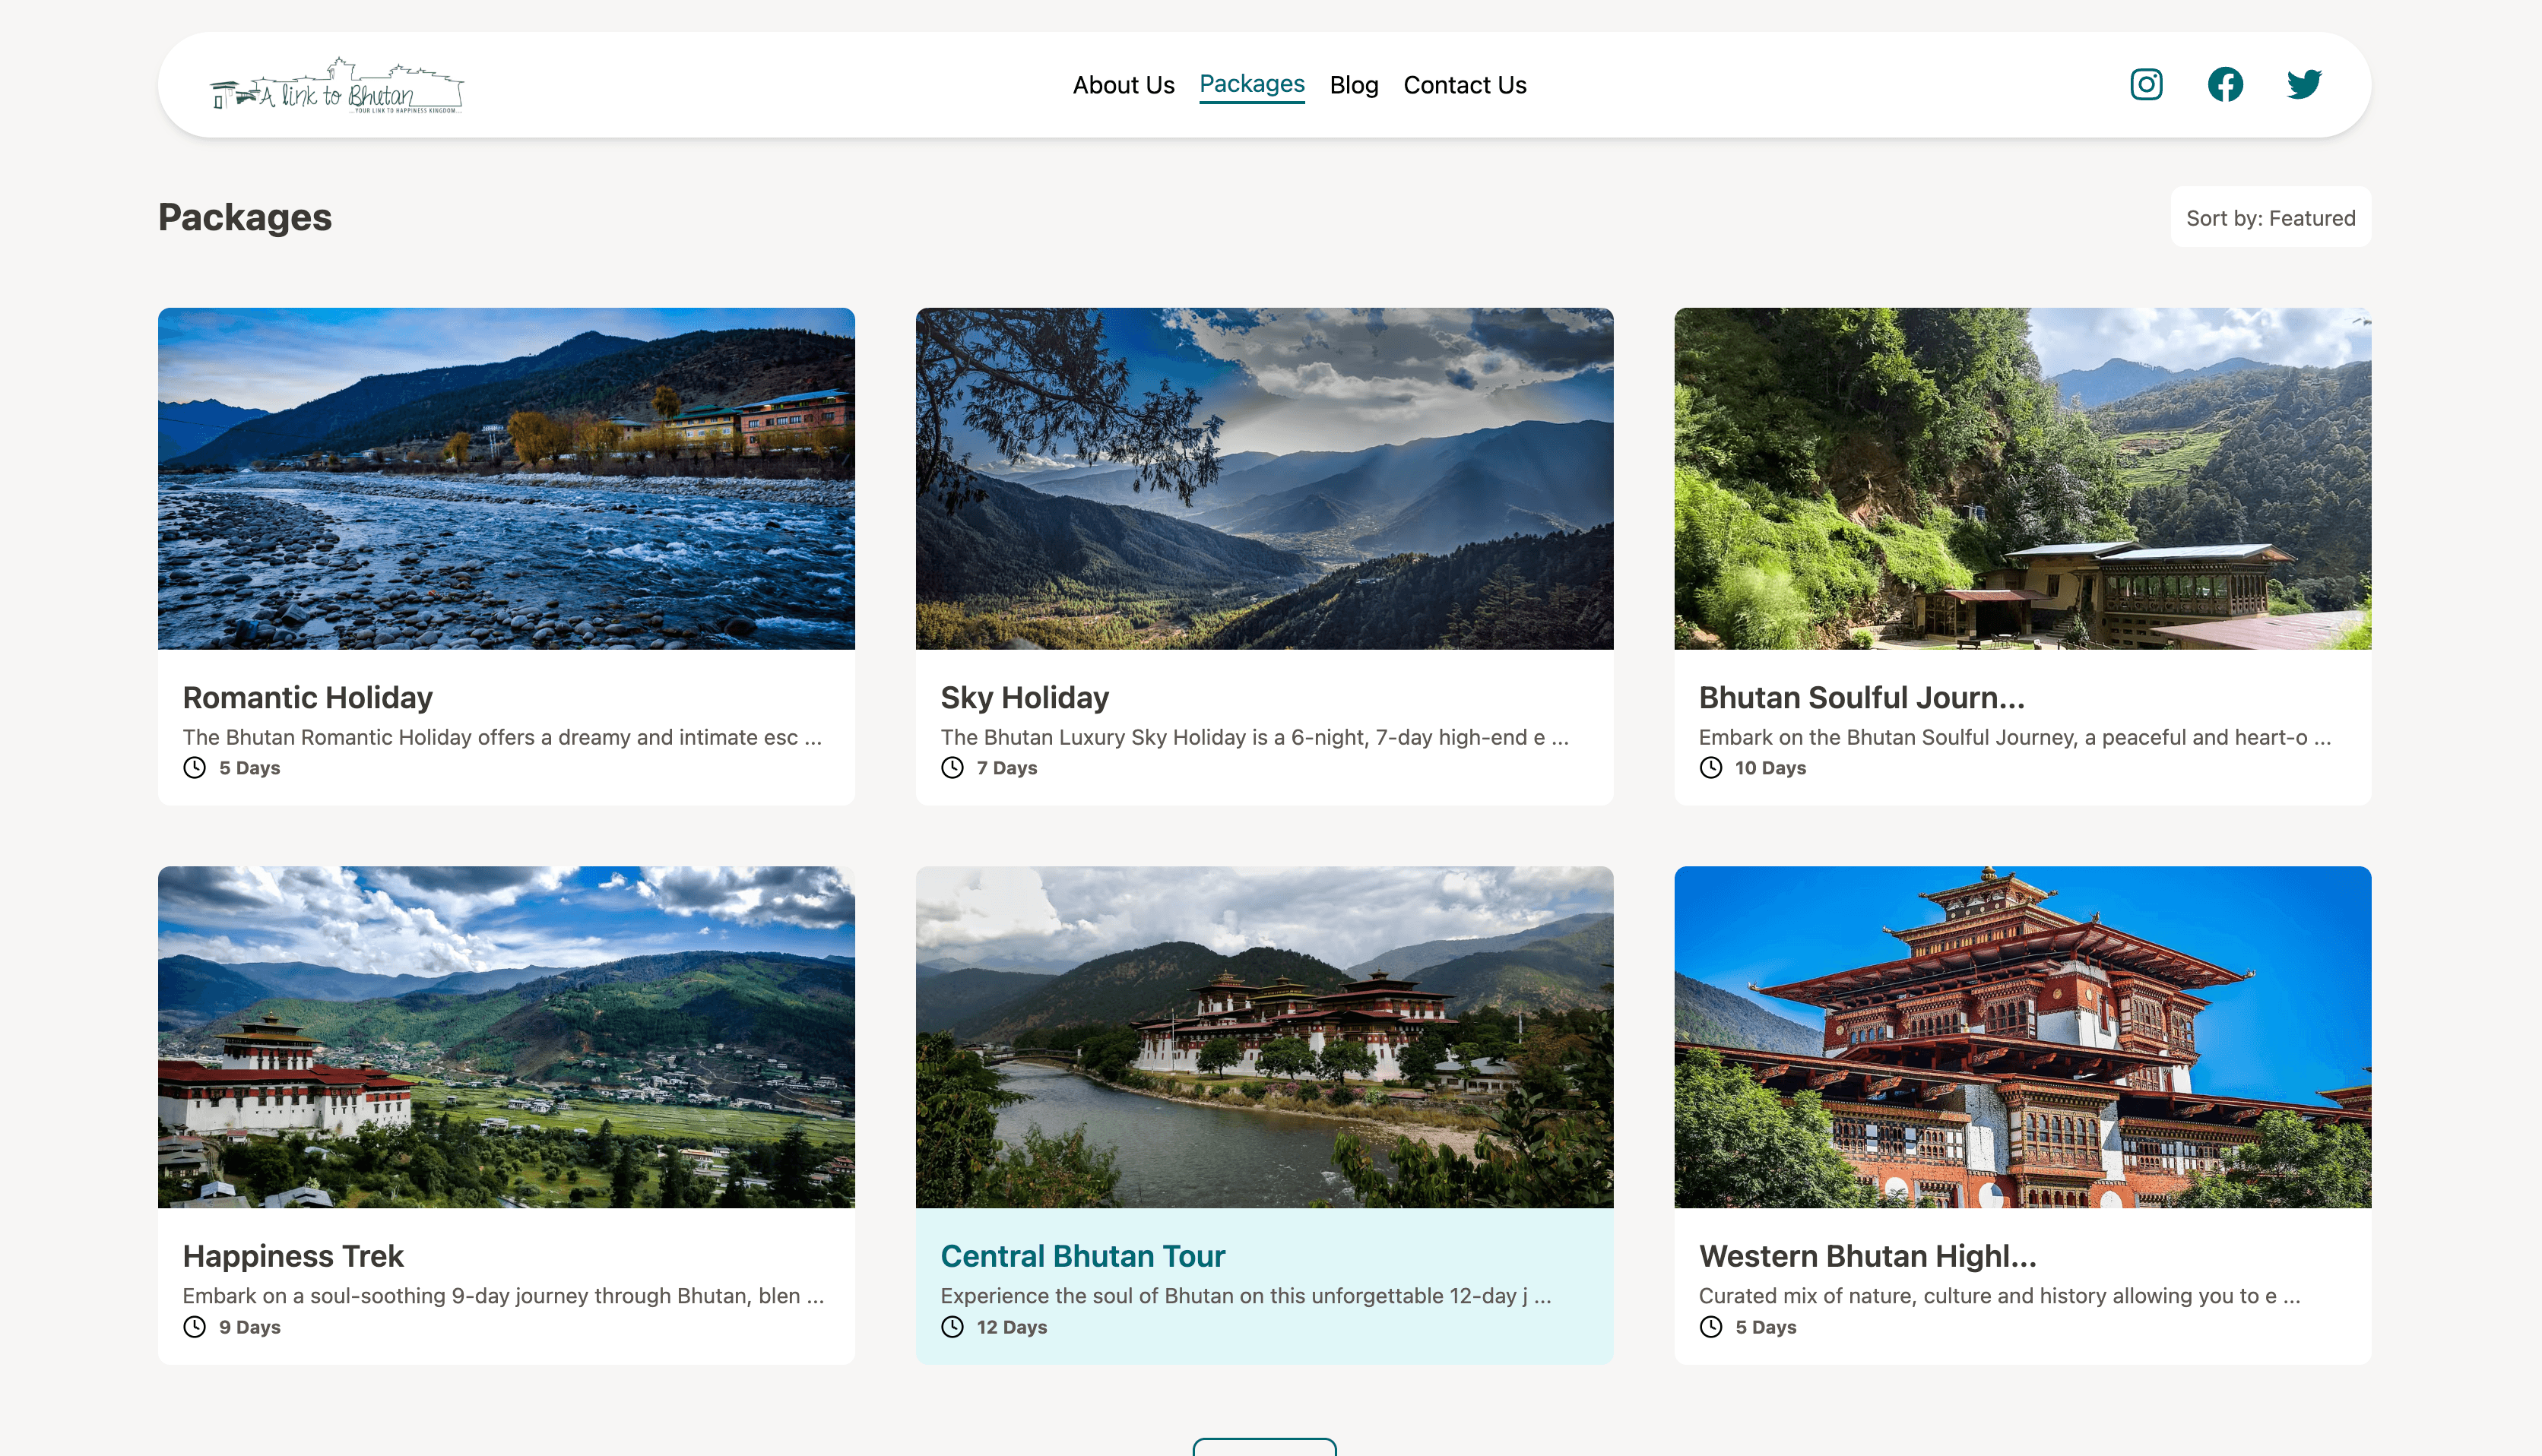Viewport: 2542px width, 1456px height.
Task: Click the clock icon on Sky Holiday card
Action: 951,768
